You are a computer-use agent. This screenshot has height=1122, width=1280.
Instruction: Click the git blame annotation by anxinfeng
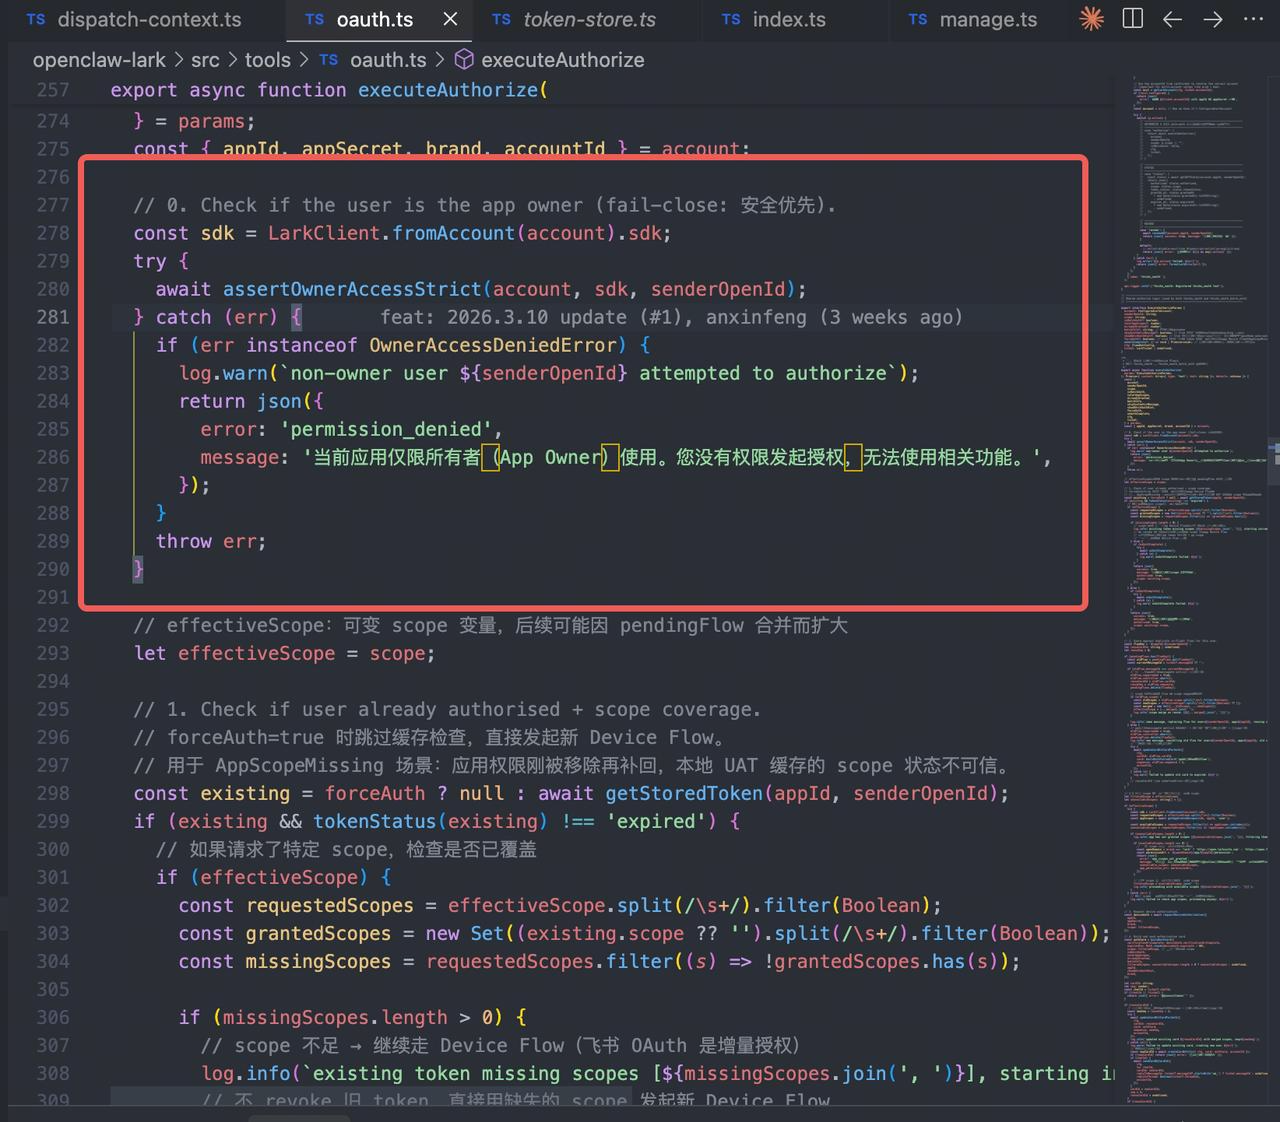(x=671, y=317)
